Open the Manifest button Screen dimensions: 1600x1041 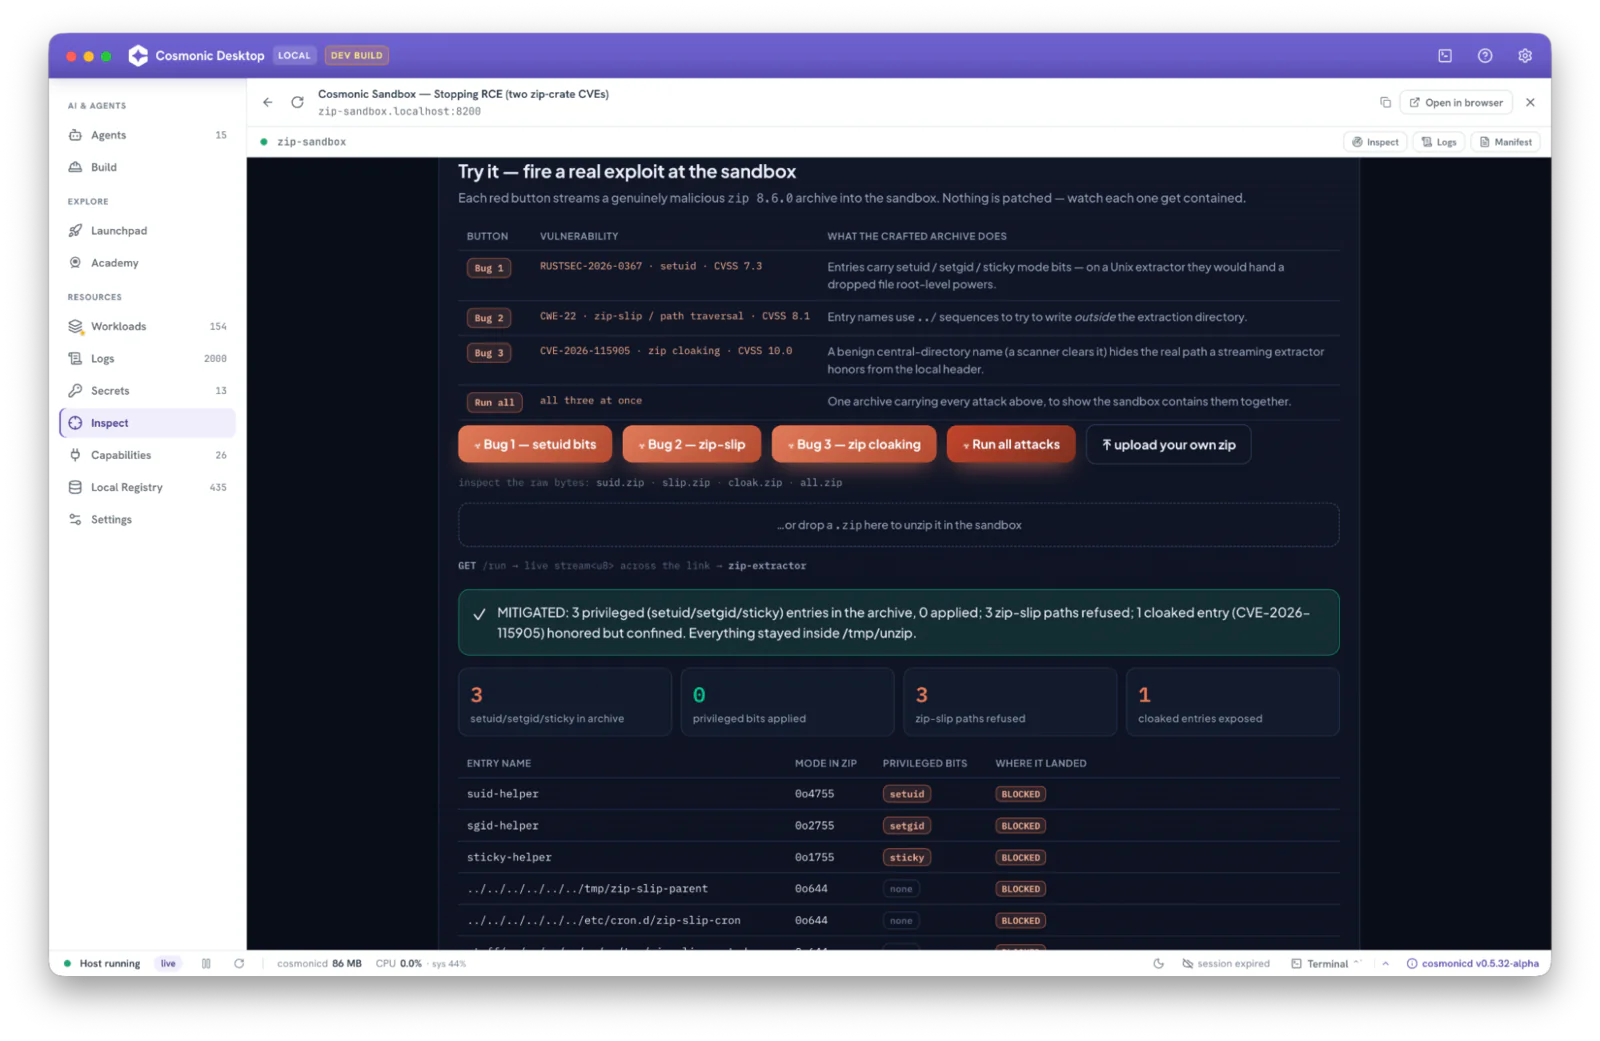tap(1505, 142)
